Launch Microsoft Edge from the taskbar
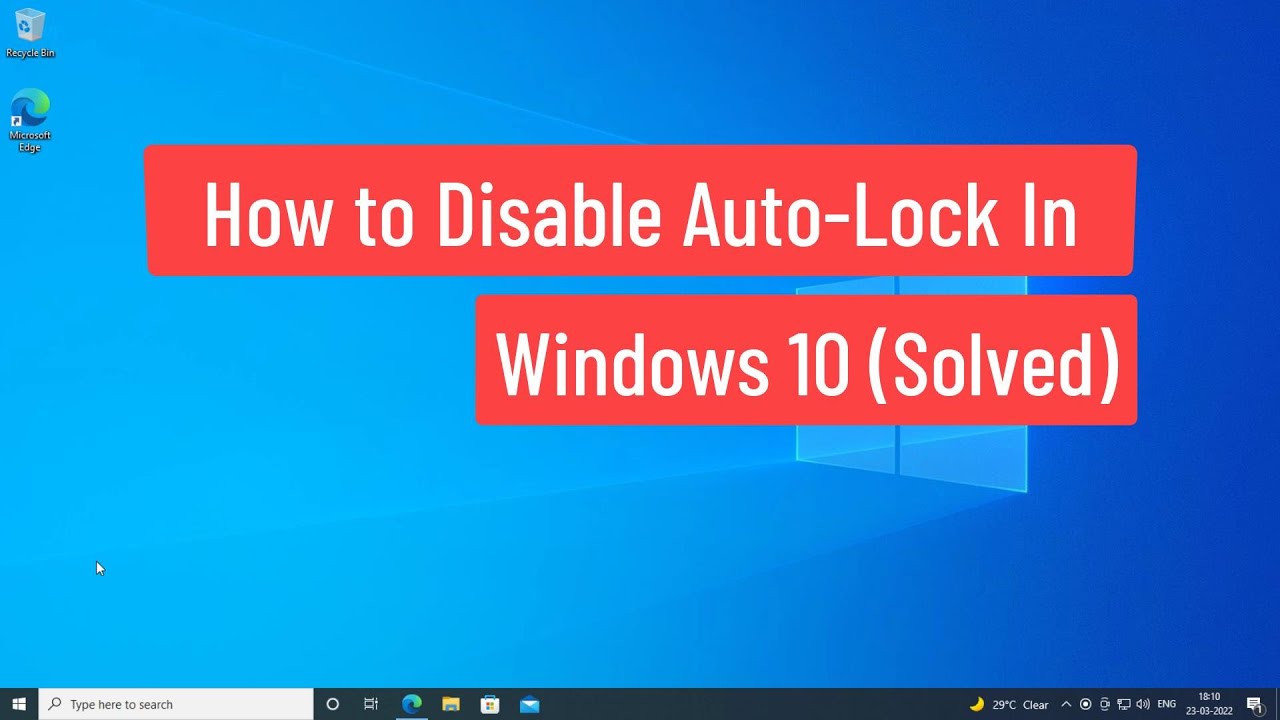This screenshot has width=1280, height=720. [x=411, y=704]
